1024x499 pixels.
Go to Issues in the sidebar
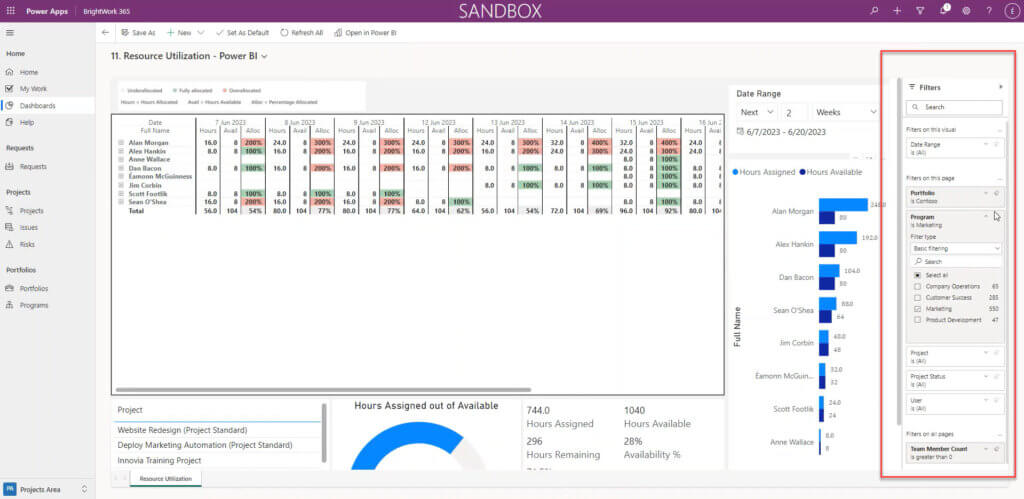click(x=29, y=228)
